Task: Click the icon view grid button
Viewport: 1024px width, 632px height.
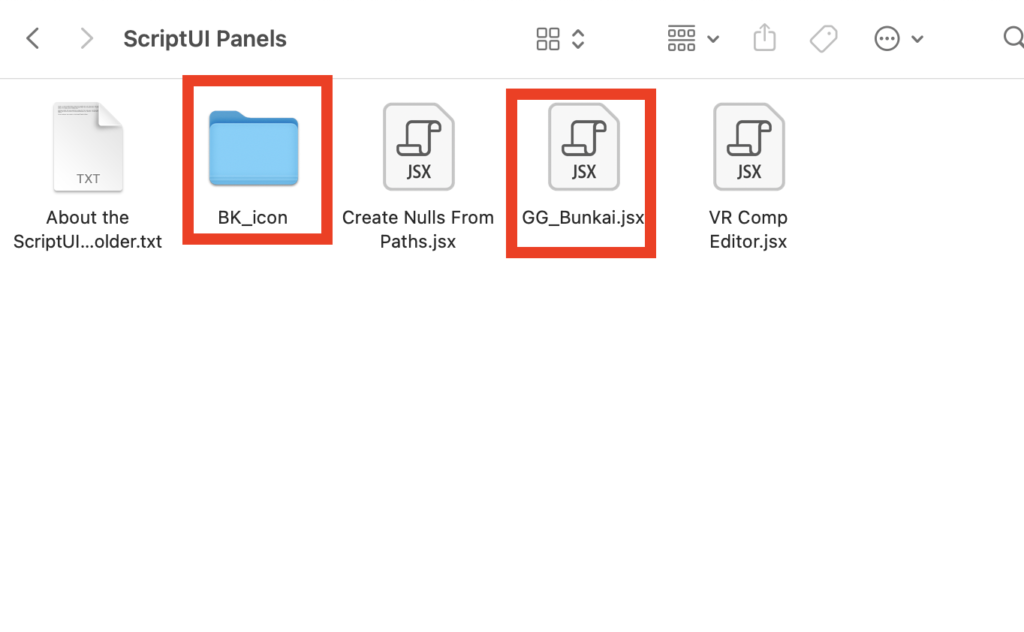Action: coord(548,39)
